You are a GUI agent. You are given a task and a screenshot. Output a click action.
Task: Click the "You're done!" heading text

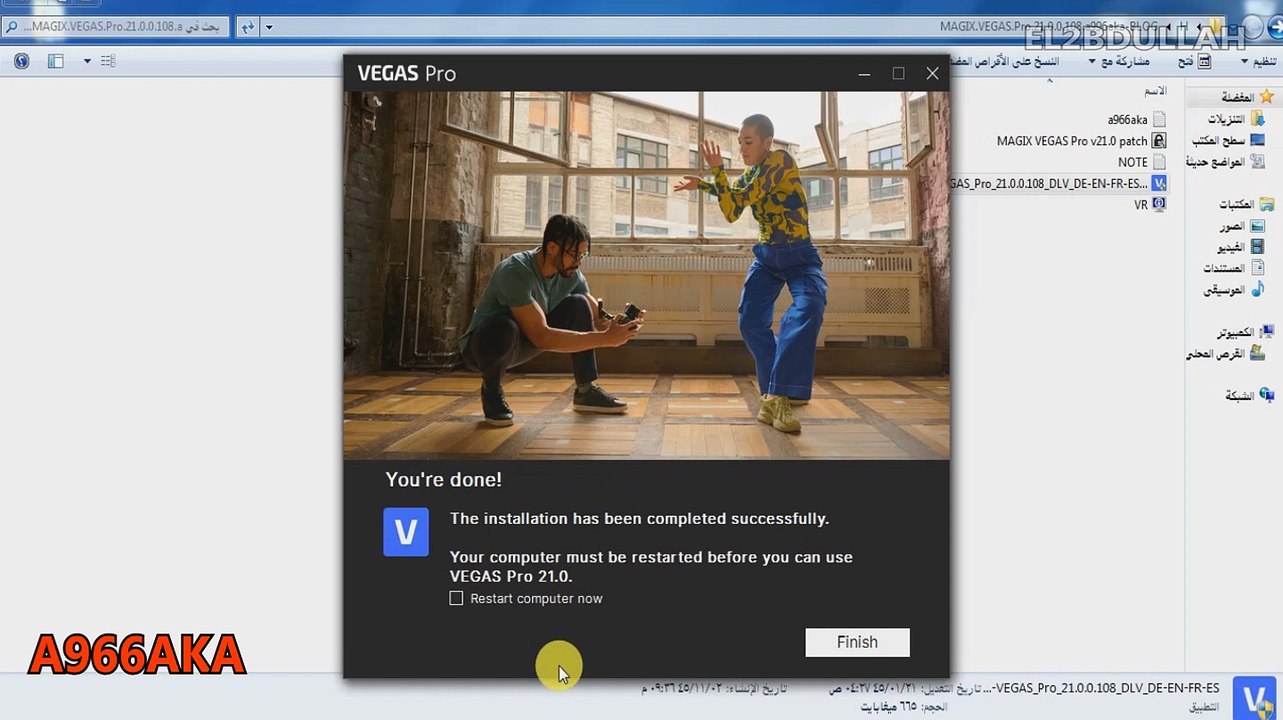click(x=444, y=480)
